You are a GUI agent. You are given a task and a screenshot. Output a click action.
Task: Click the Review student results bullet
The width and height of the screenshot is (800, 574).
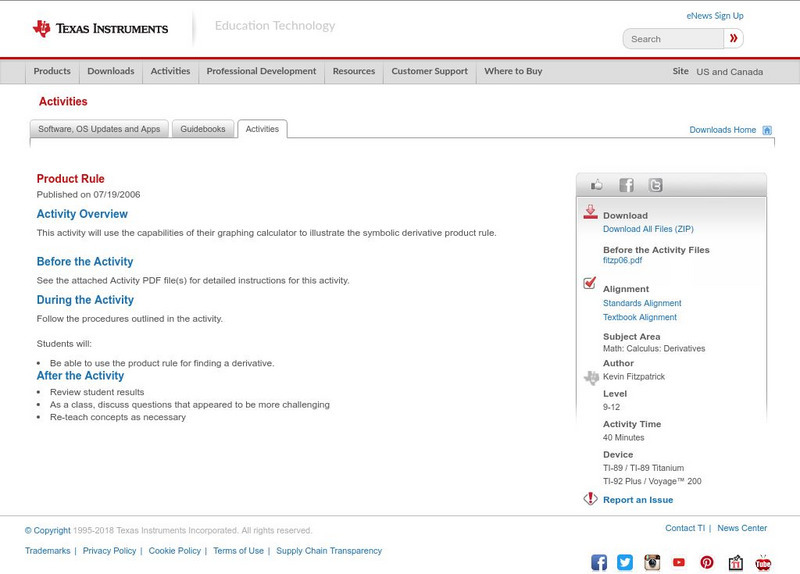pyautogui.click(x=97, y=392)
